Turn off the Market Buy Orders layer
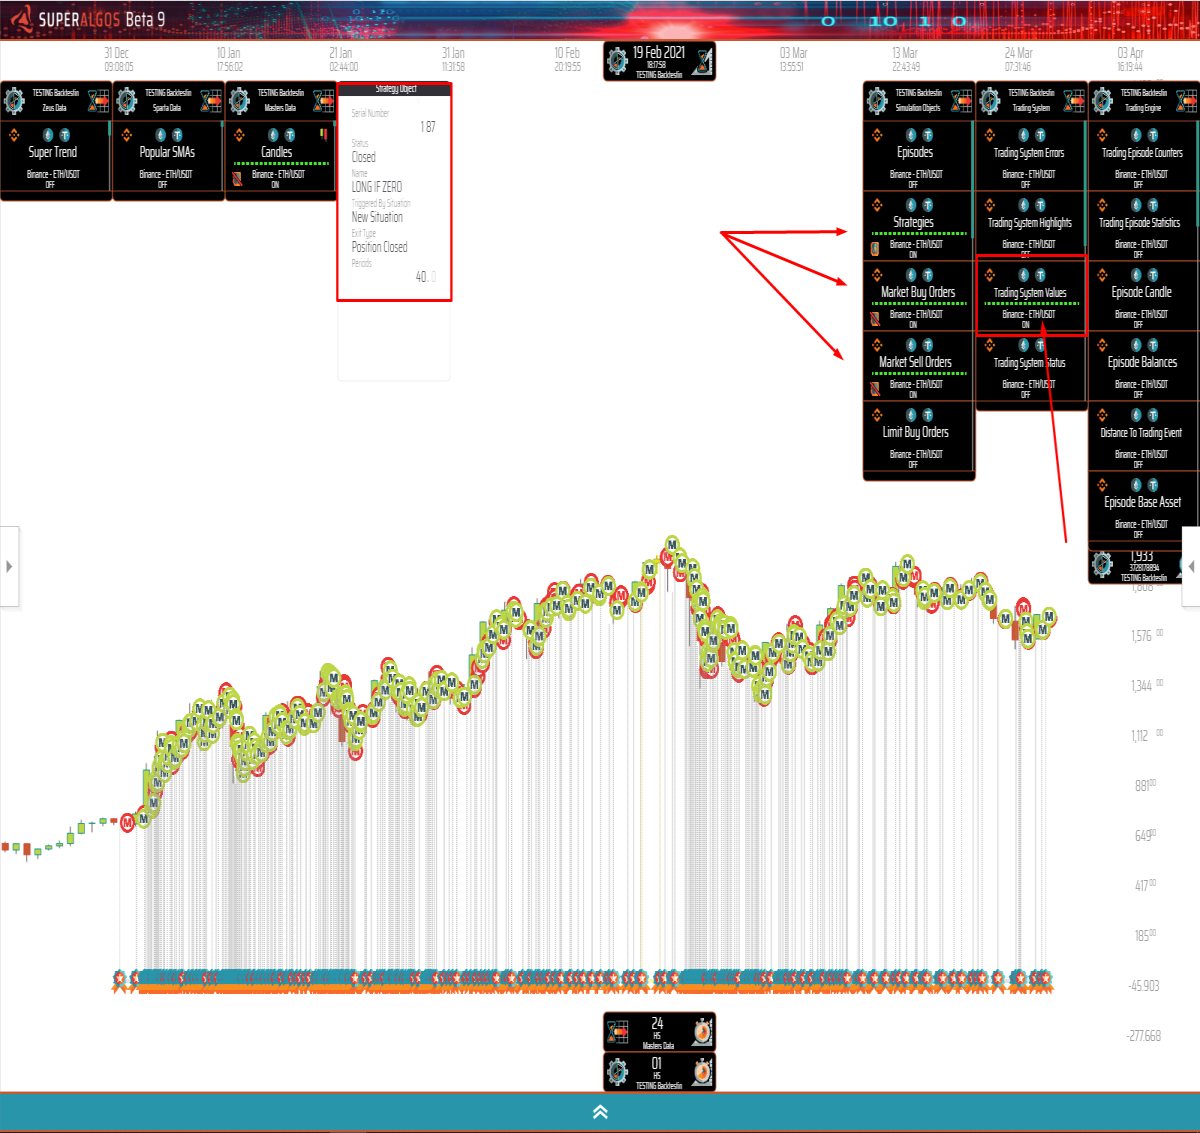 [x=918, y=296]
